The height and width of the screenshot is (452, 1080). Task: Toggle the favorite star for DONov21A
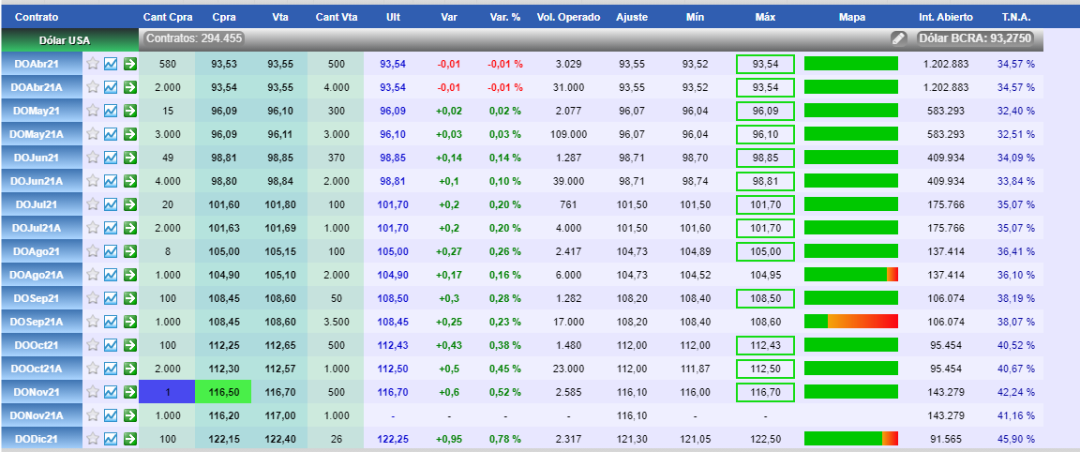tap(93, 415)
